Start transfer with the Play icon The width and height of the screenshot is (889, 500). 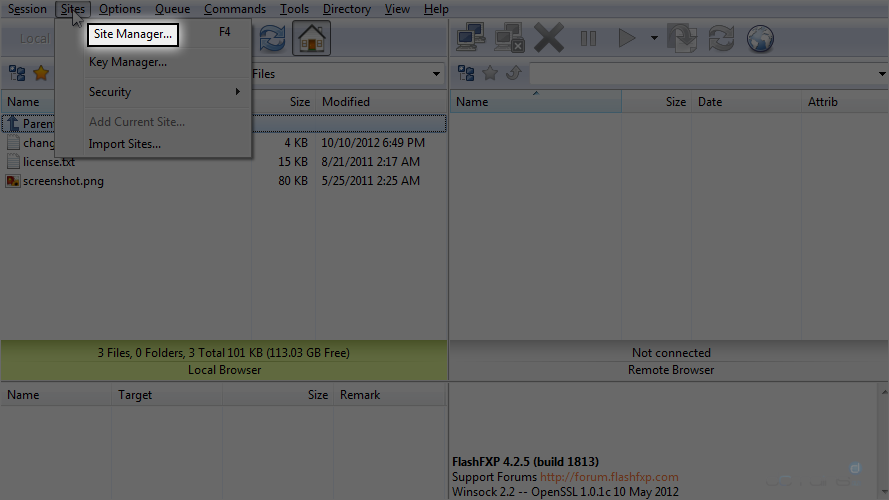point(627,39)
